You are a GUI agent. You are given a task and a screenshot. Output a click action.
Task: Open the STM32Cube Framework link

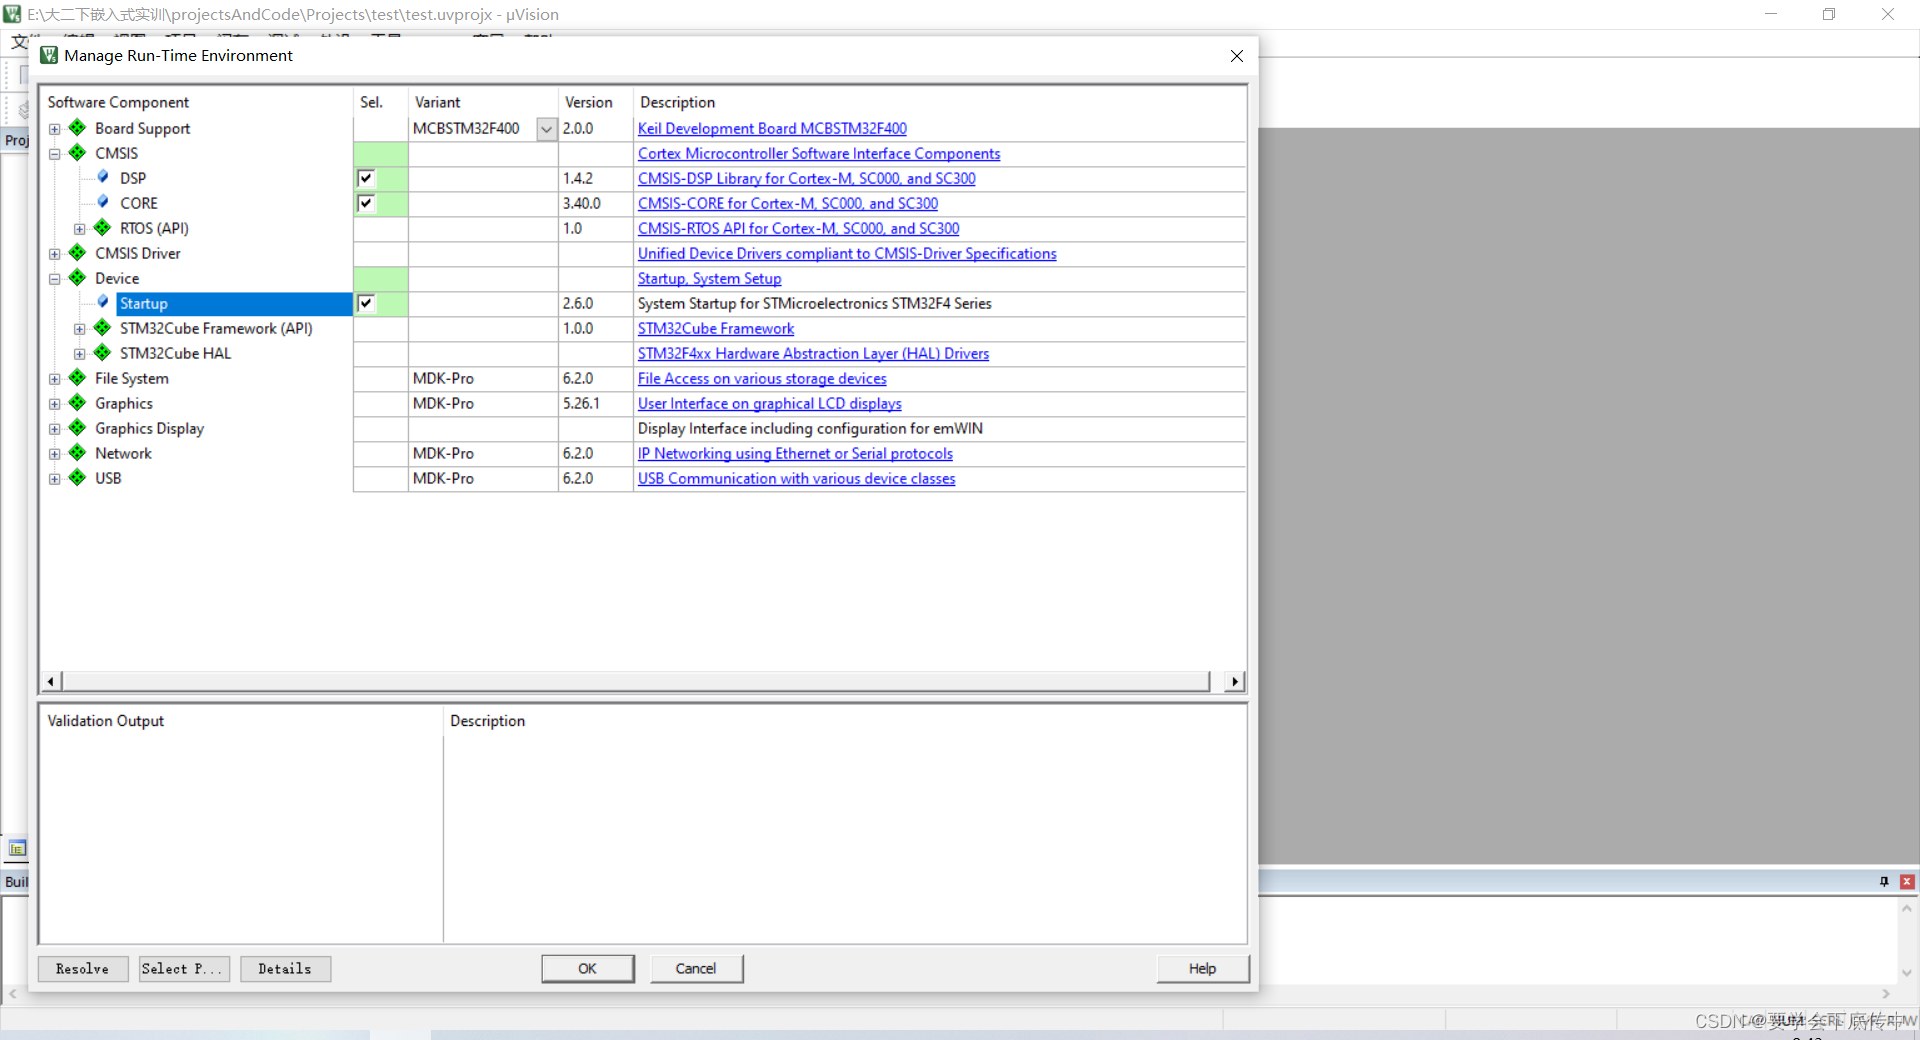tap(716, 328)
